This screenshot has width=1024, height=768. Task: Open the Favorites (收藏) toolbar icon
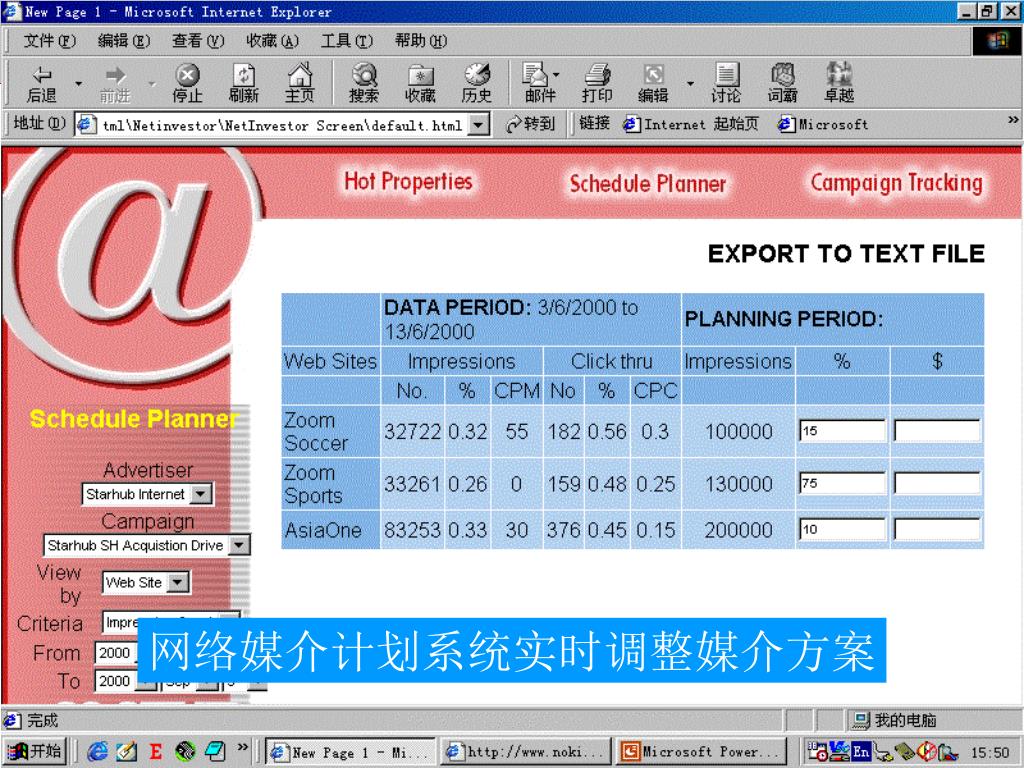pos(420,84)
